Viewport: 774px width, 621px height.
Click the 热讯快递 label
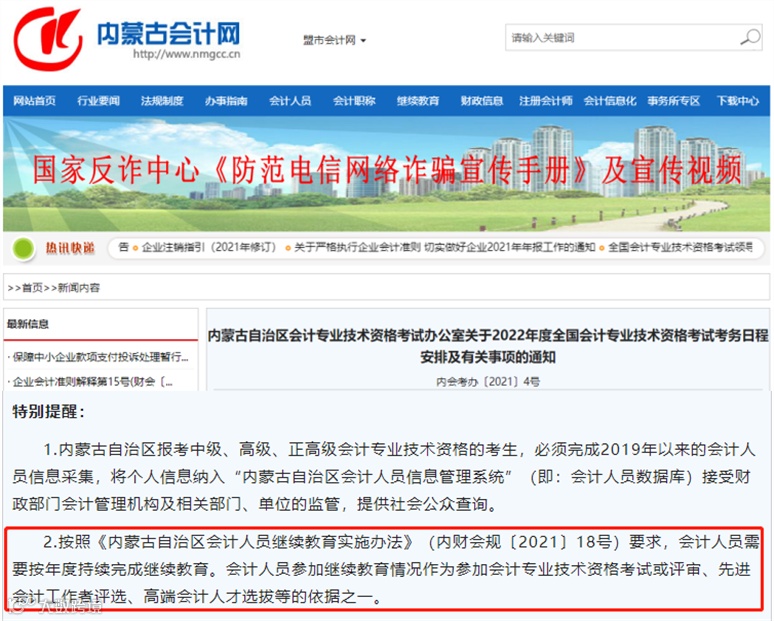(x=70, y=248)
